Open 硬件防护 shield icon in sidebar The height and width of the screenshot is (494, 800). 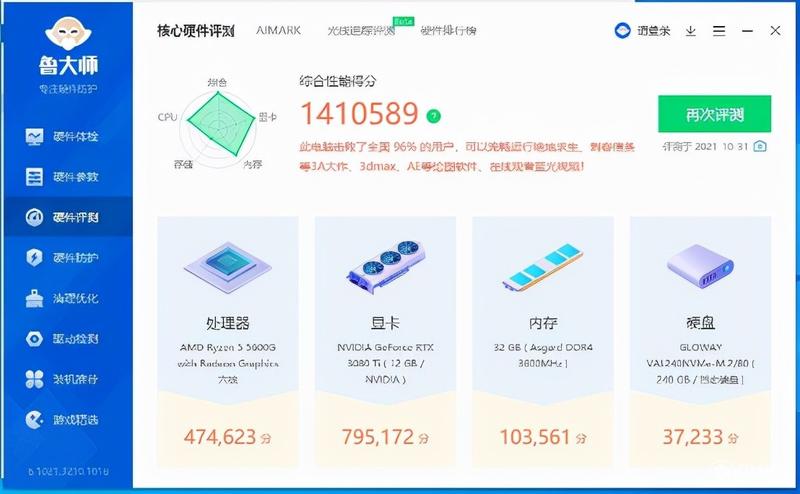pyautogui.click(x=34, y=258)
